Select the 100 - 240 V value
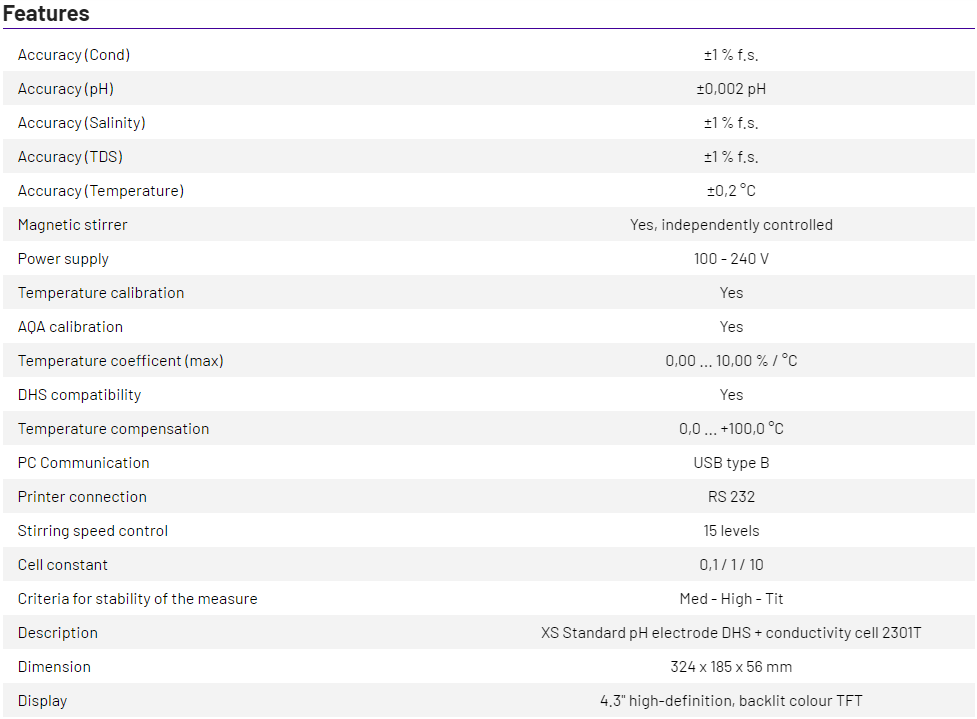 [731, 259]
